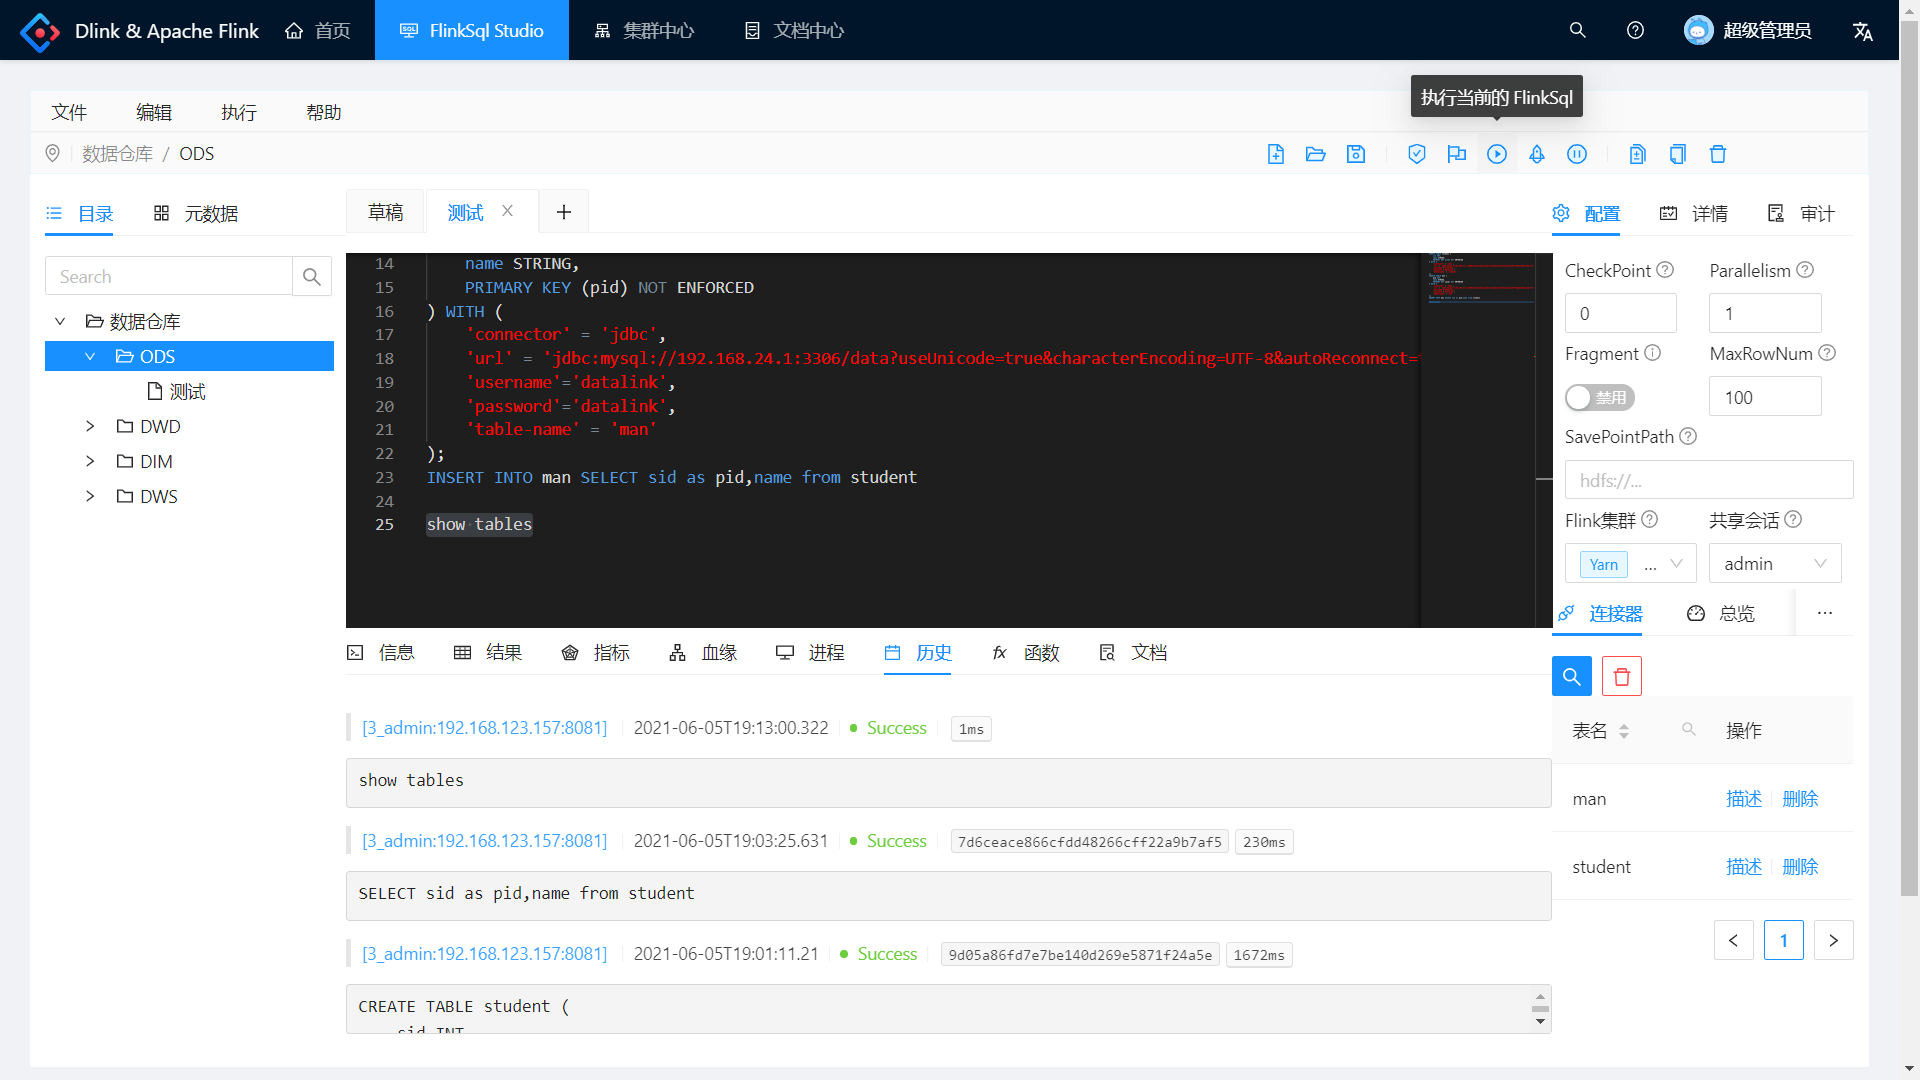This screenshot has width=1920, height=1080.
Task: Click the flag icon in toolbar
Action: tap(1456, 154)
